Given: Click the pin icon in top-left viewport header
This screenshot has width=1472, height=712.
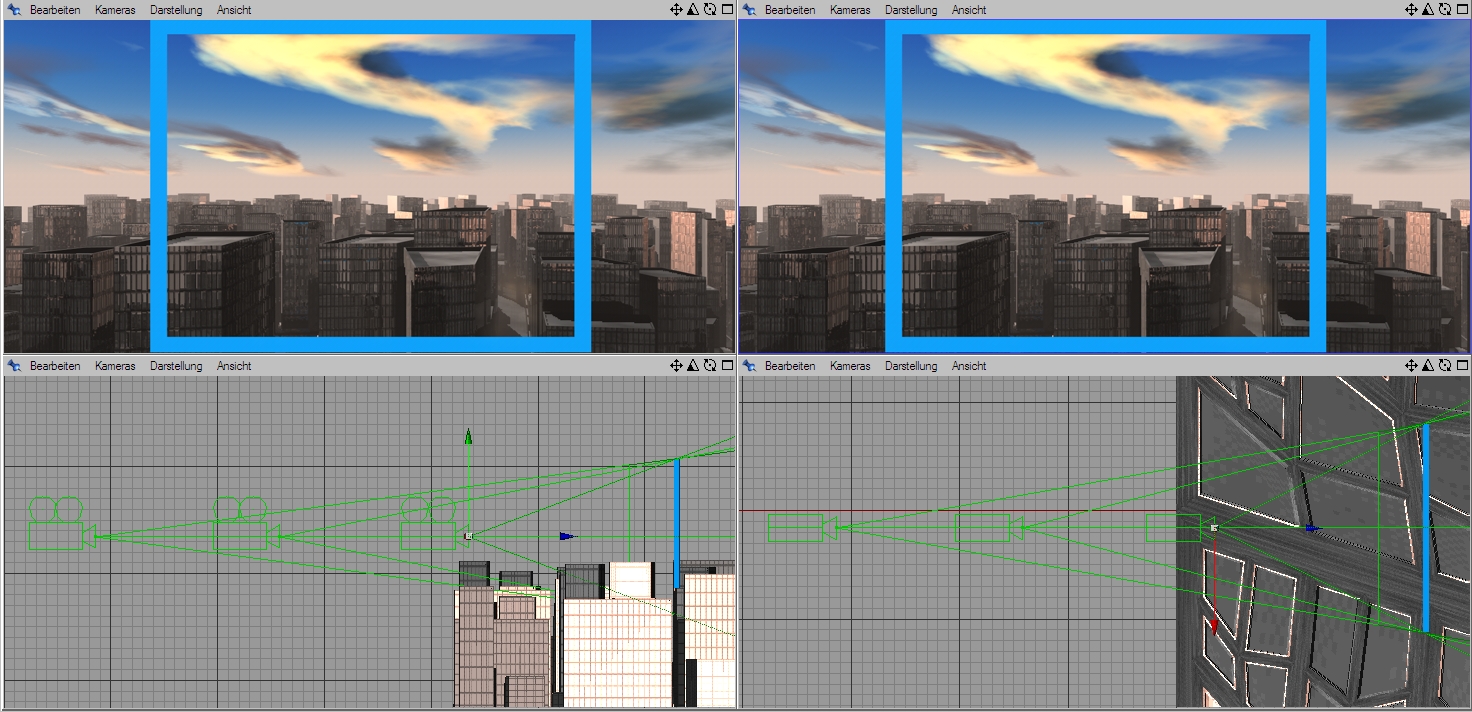Looking at the screenshot, I should (x=14, y=10).
